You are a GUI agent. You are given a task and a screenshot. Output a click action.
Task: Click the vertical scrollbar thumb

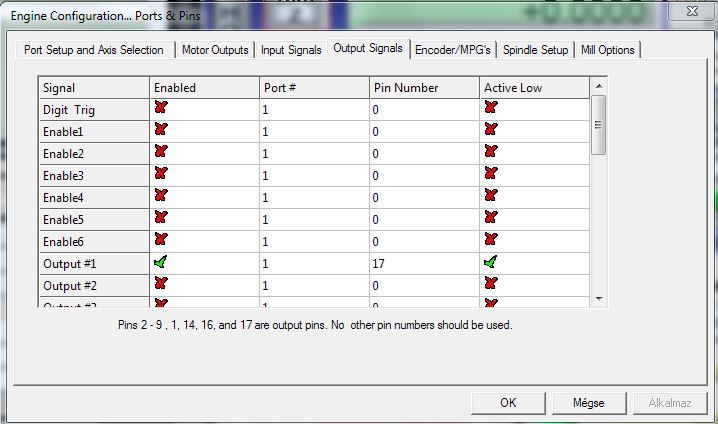pos(599,126)
